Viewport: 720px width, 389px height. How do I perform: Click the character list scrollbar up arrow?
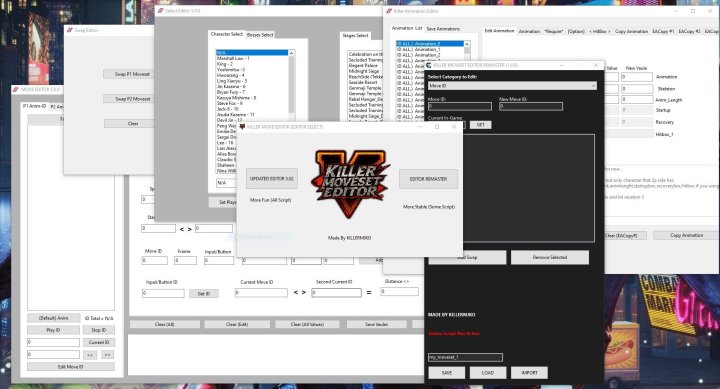tap(291, 53)
